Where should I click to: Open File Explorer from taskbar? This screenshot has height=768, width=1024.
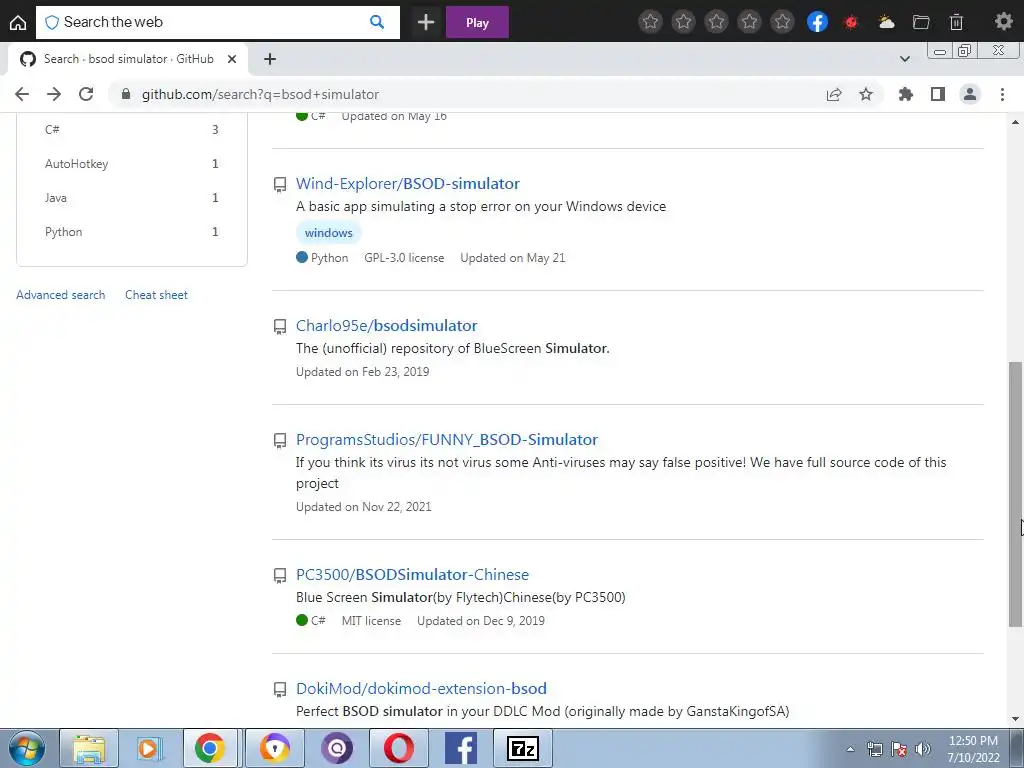(89, 748)
